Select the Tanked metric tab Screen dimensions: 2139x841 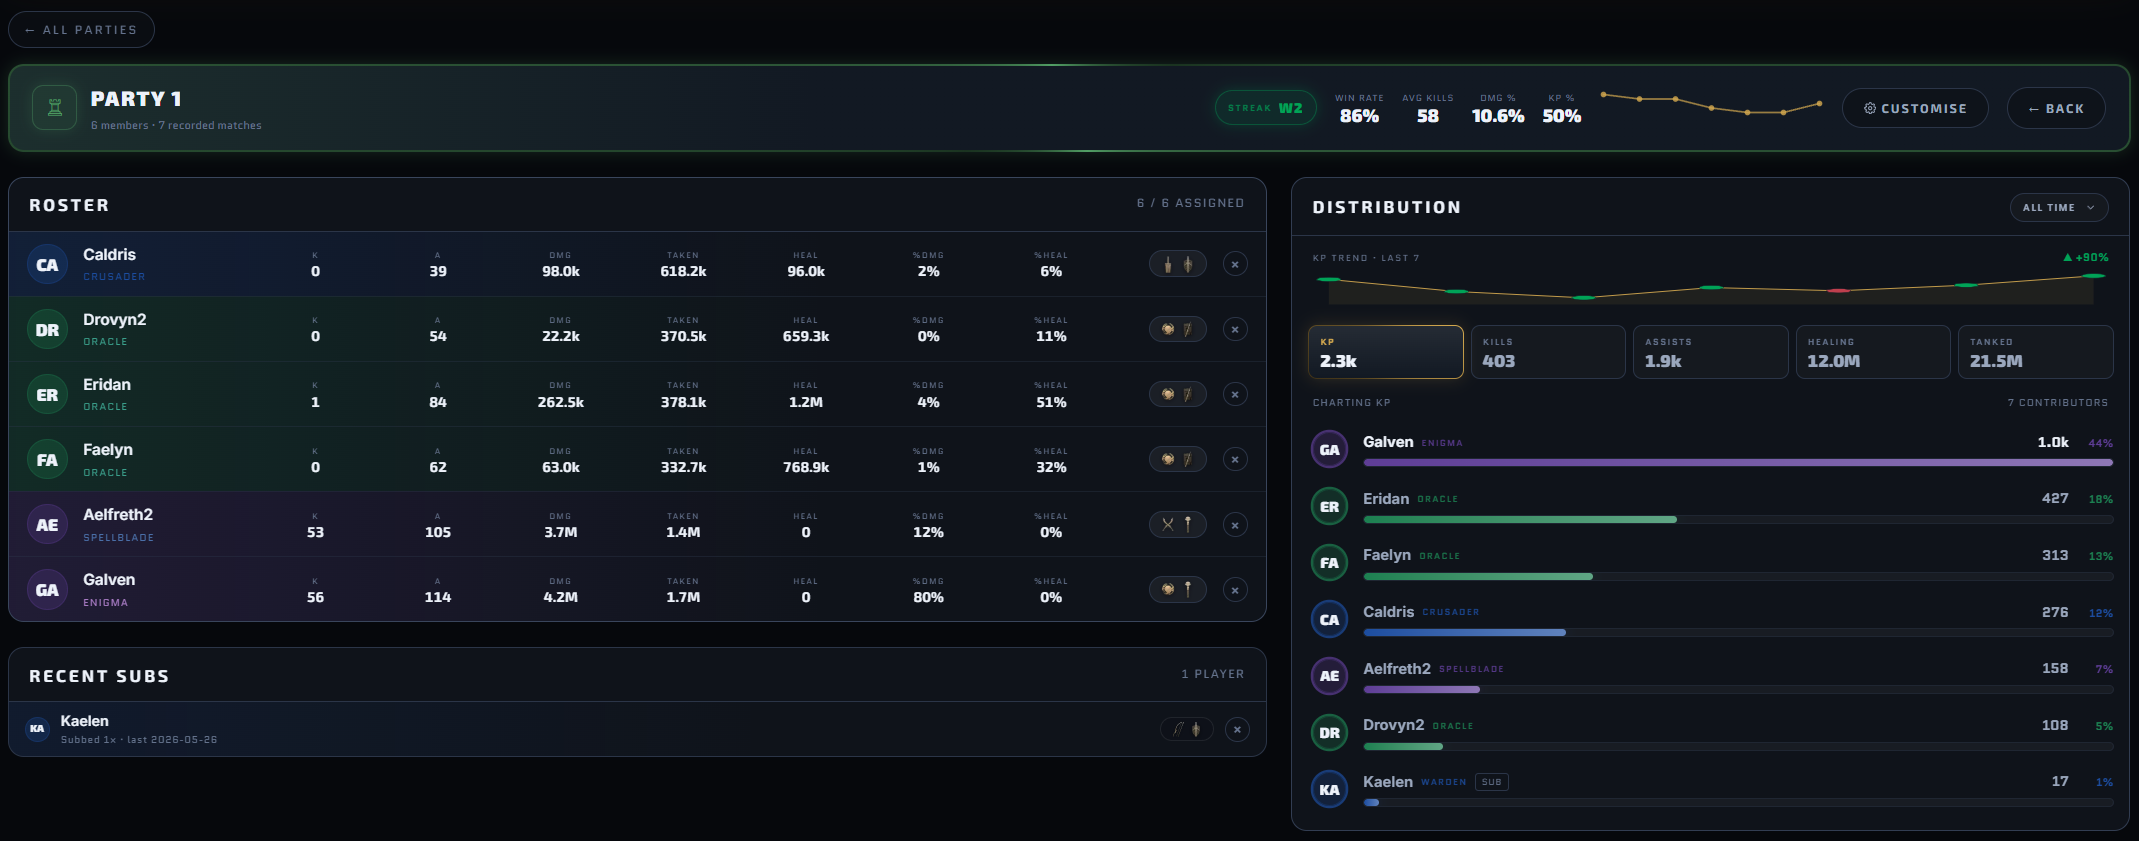[2036, 352]
